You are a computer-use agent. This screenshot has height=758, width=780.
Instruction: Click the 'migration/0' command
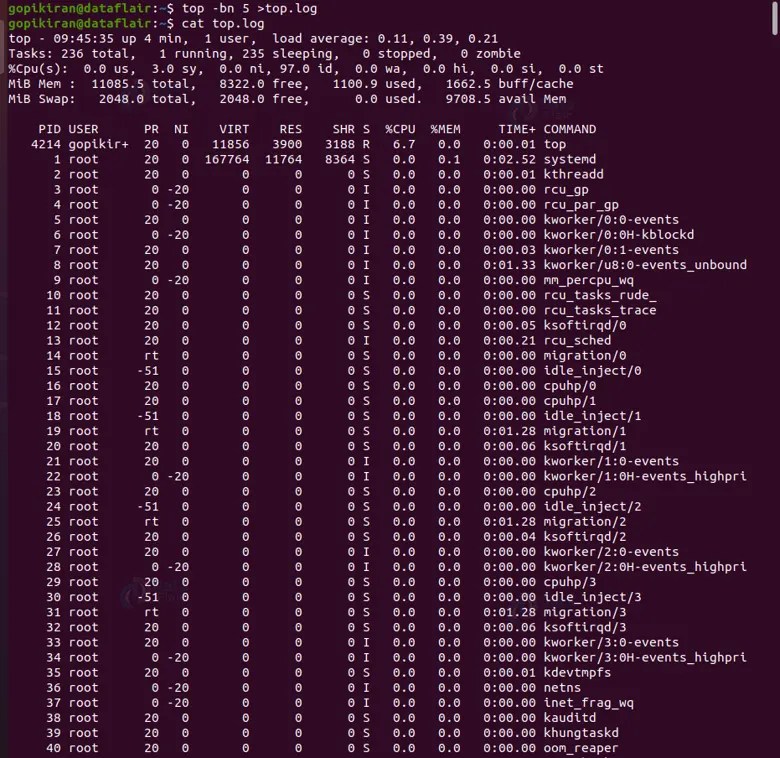pyautogui.click(x=585, y=356)
